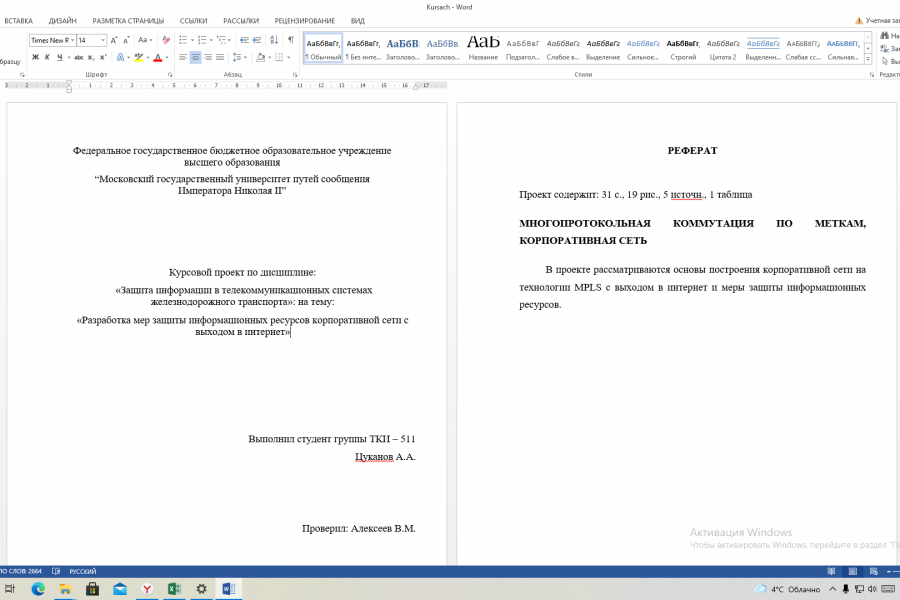Toggle bold (Ж) formatting
The height and width of the screenshot is (600, 900).
36,57
